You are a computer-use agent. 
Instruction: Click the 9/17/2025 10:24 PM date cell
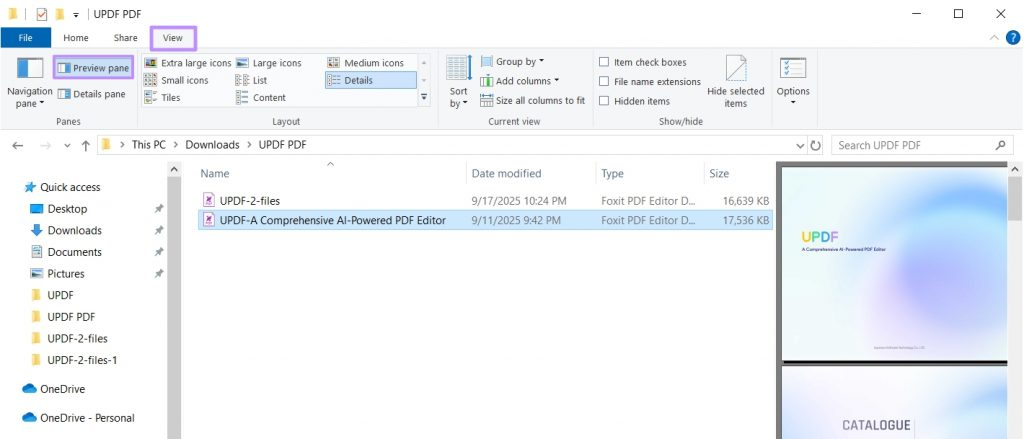click(x=519, y=201)
